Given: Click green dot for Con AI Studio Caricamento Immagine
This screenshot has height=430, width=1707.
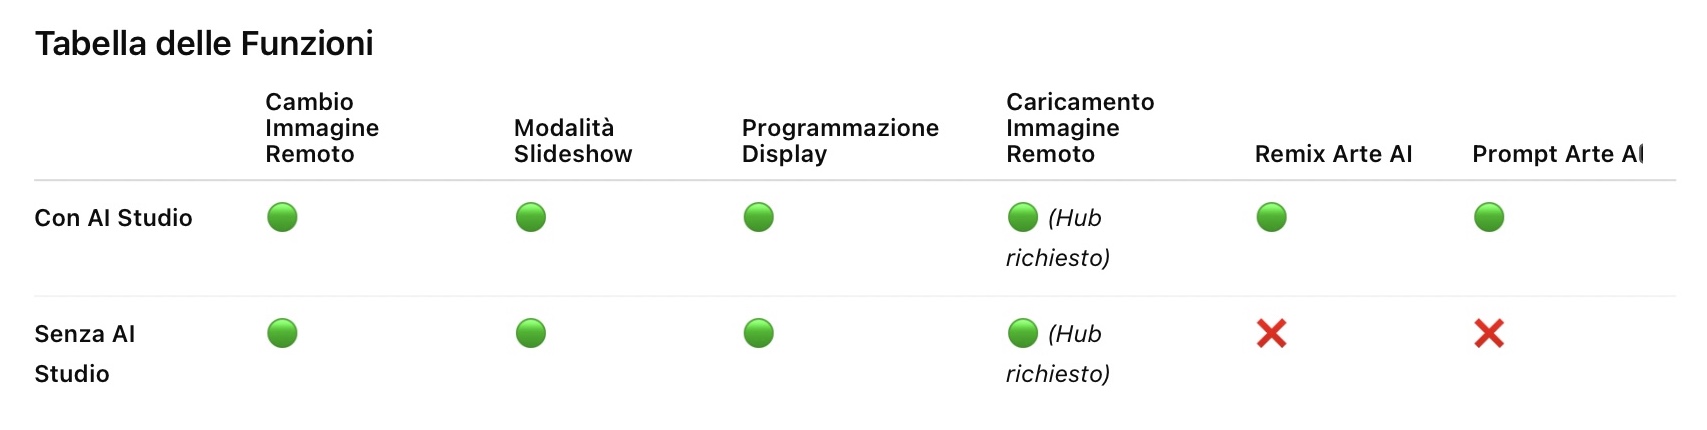Looking at the screenshot, I should (x=1023, y=217).
